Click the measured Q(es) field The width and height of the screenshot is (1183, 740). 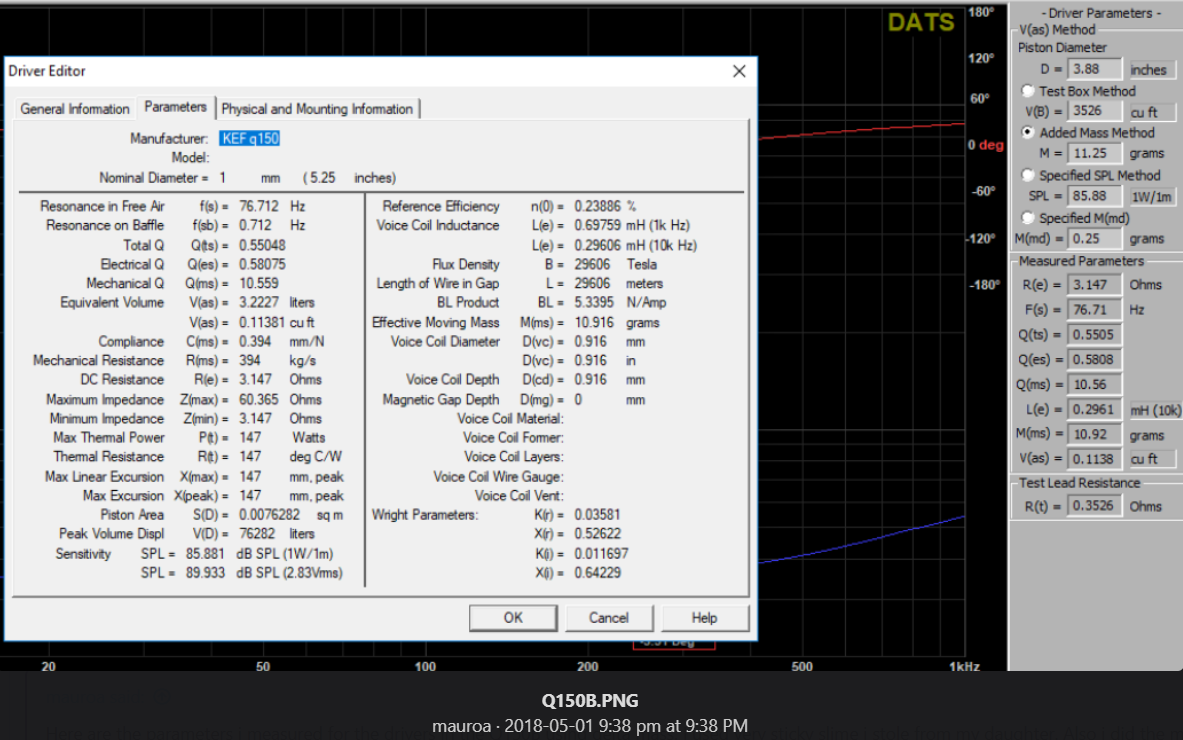pos(1094,359)
